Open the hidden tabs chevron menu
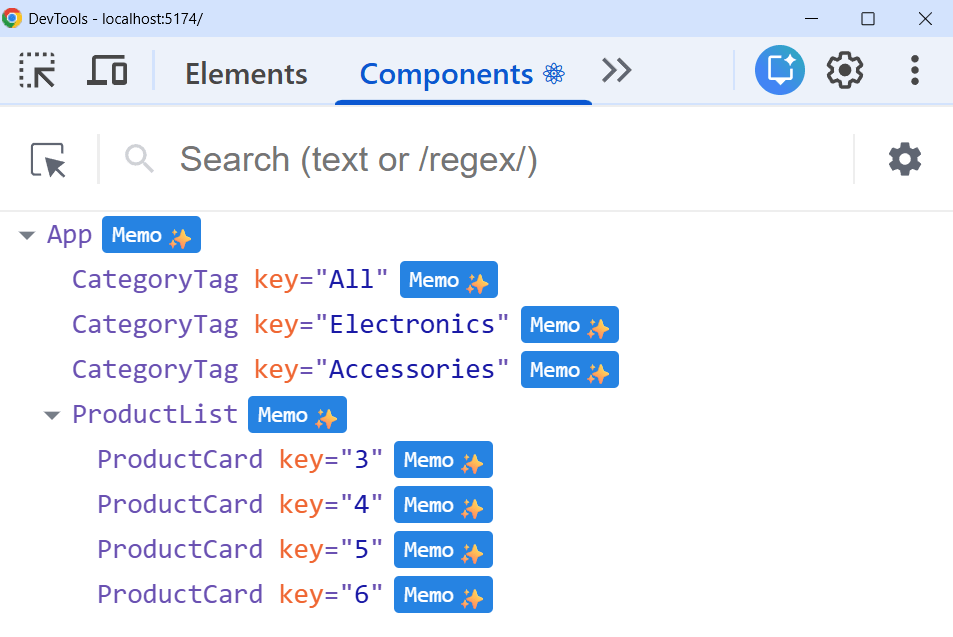Screen dimensions: 953x637 click(616, 70)
